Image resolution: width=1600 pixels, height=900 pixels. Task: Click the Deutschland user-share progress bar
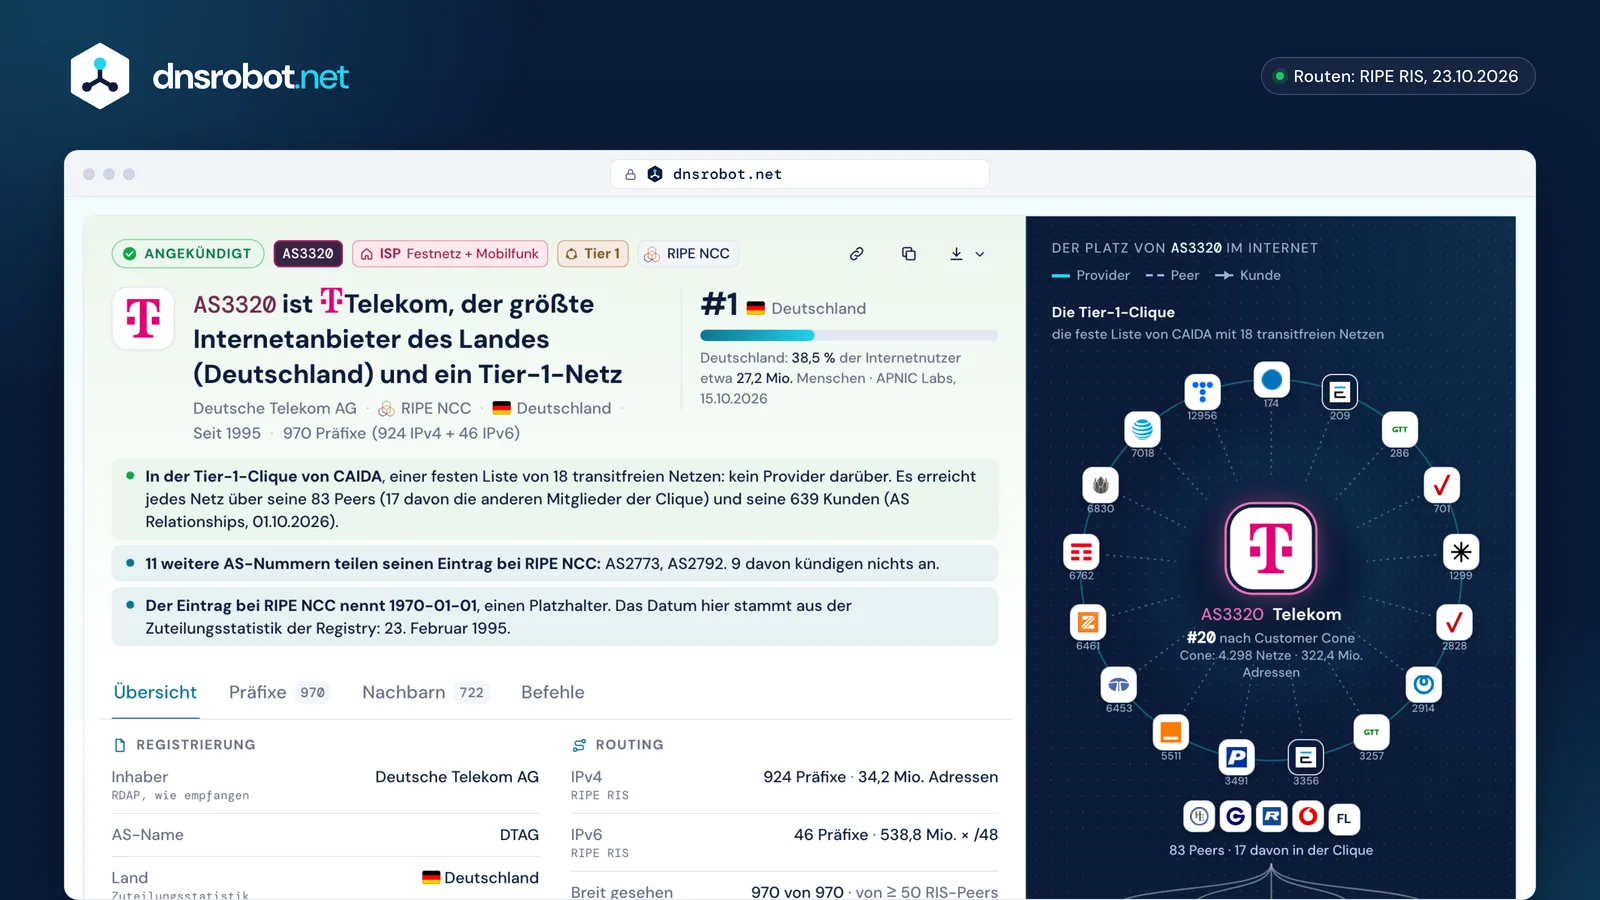849,335
